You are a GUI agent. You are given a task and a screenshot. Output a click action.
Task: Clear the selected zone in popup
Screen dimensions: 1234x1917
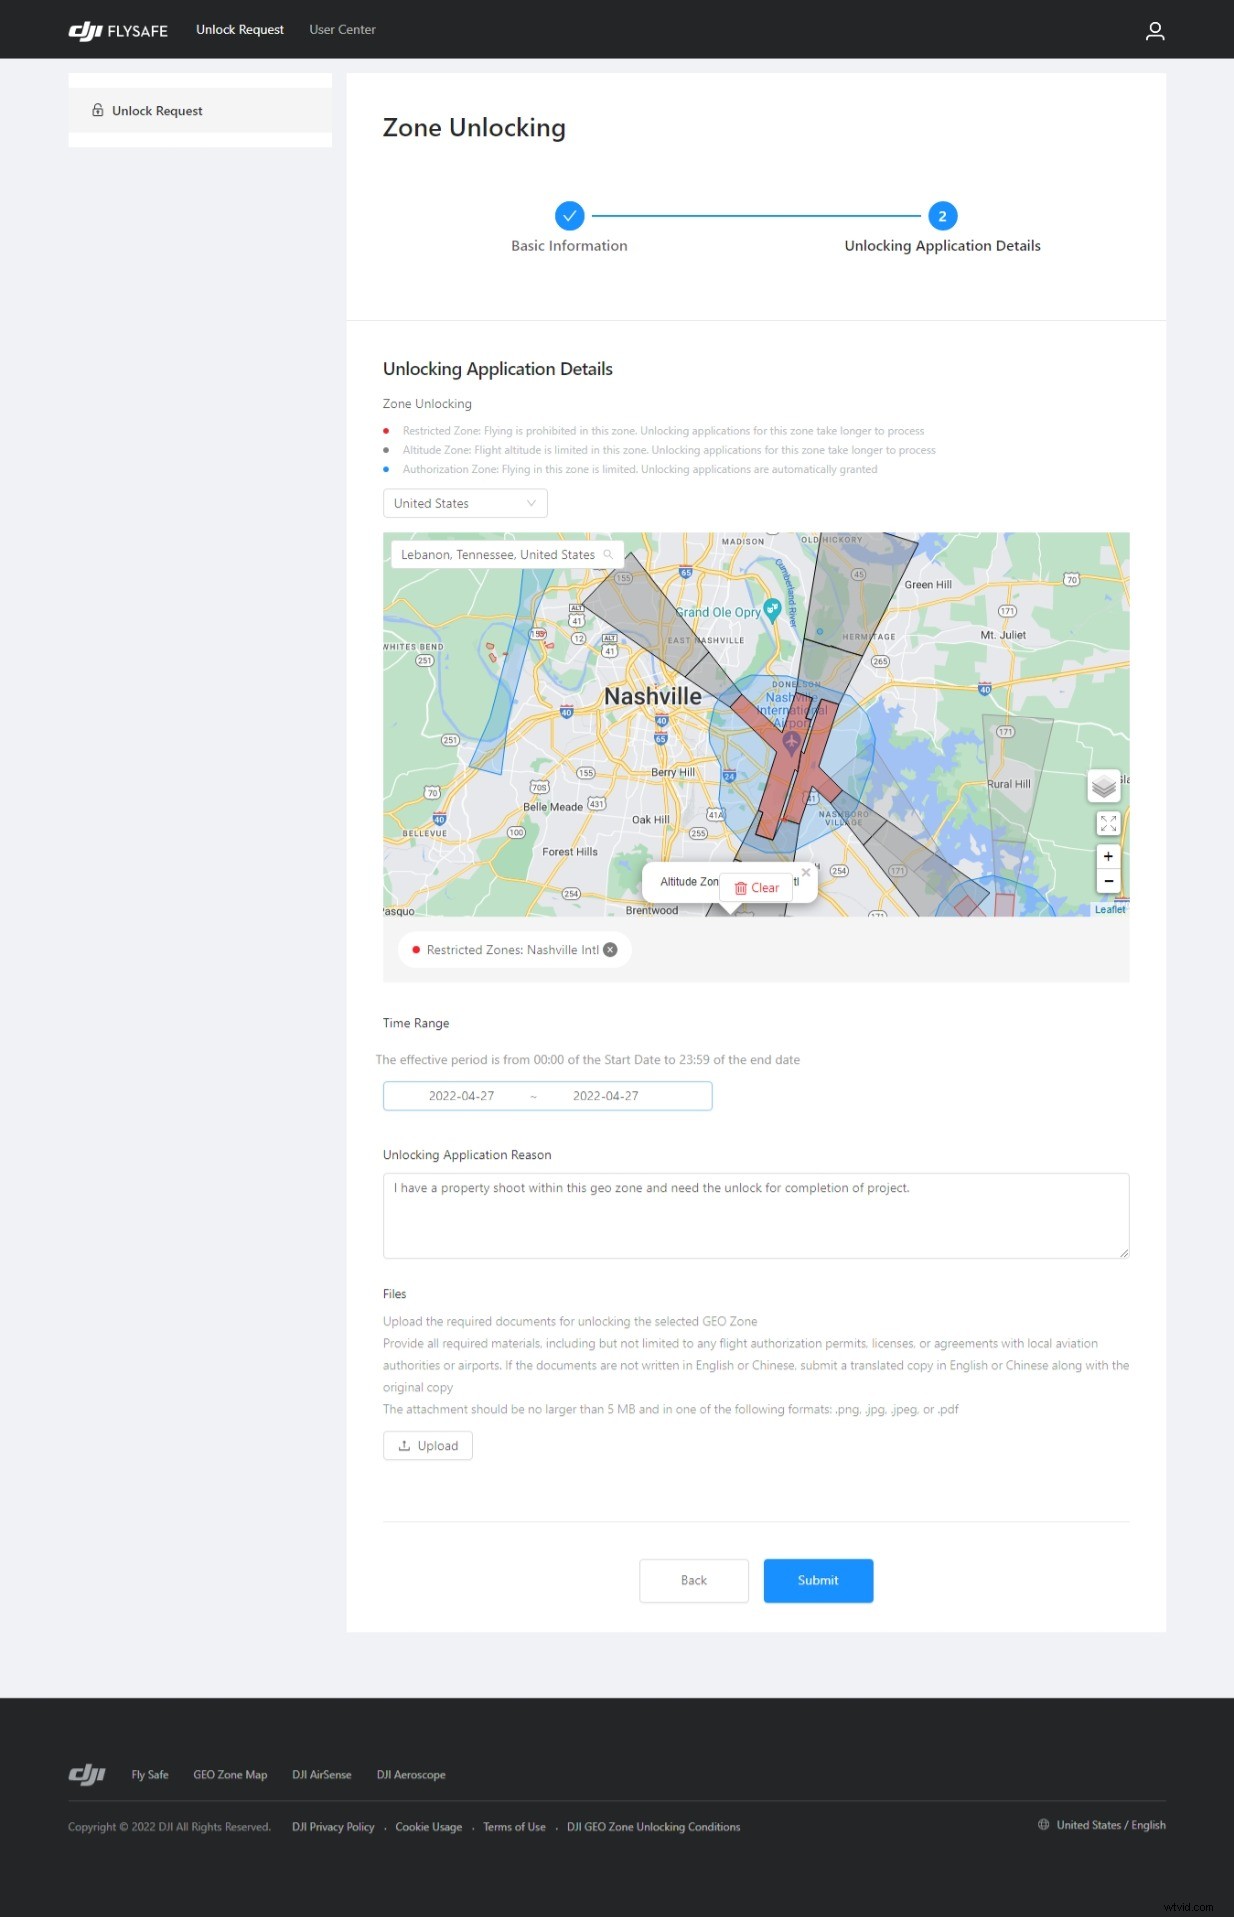pos(756,888)
